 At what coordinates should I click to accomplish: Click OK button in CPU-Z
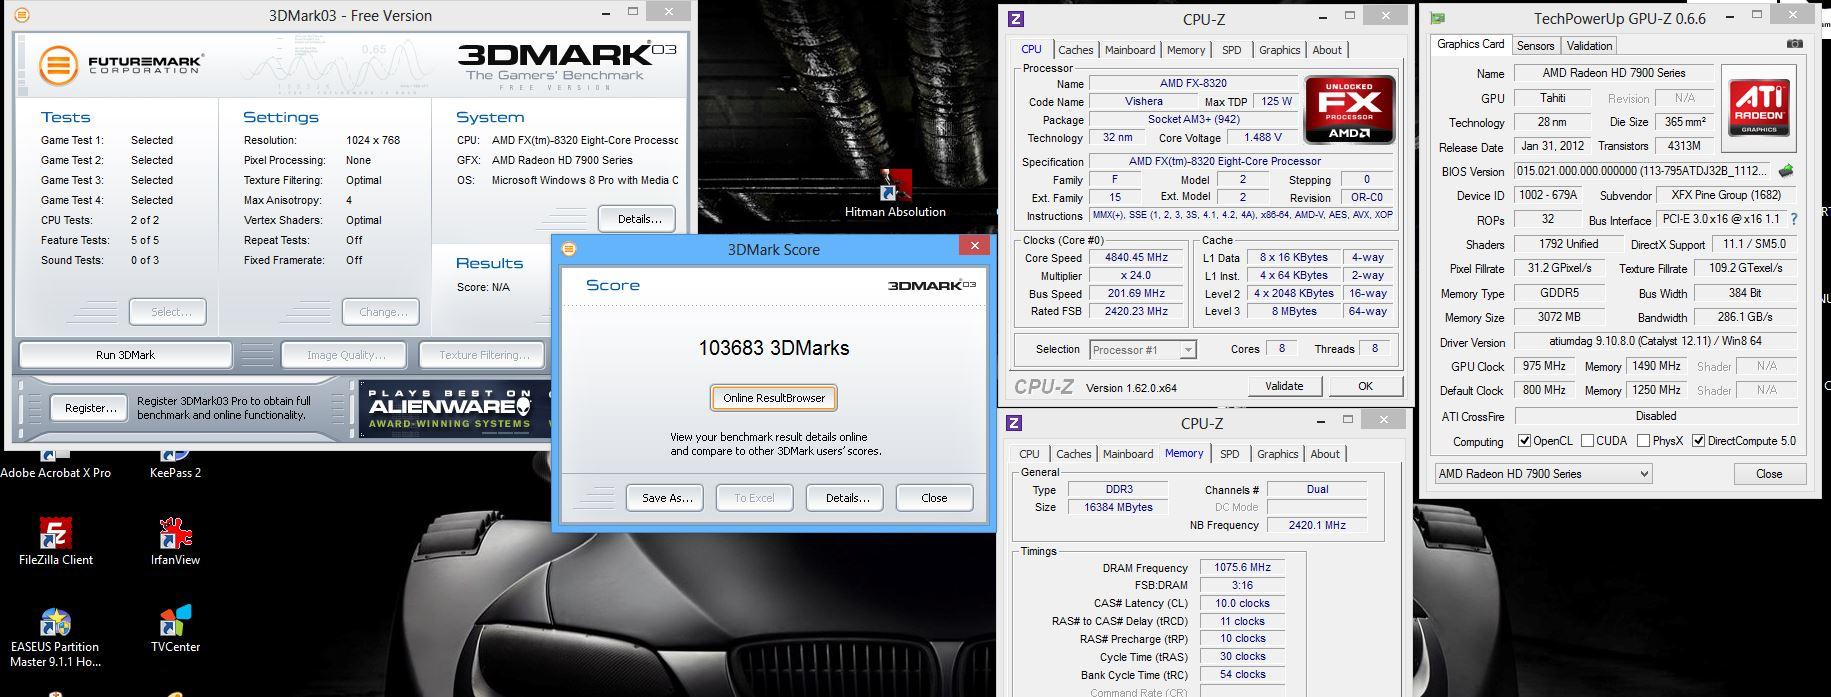coord(1365,386)
